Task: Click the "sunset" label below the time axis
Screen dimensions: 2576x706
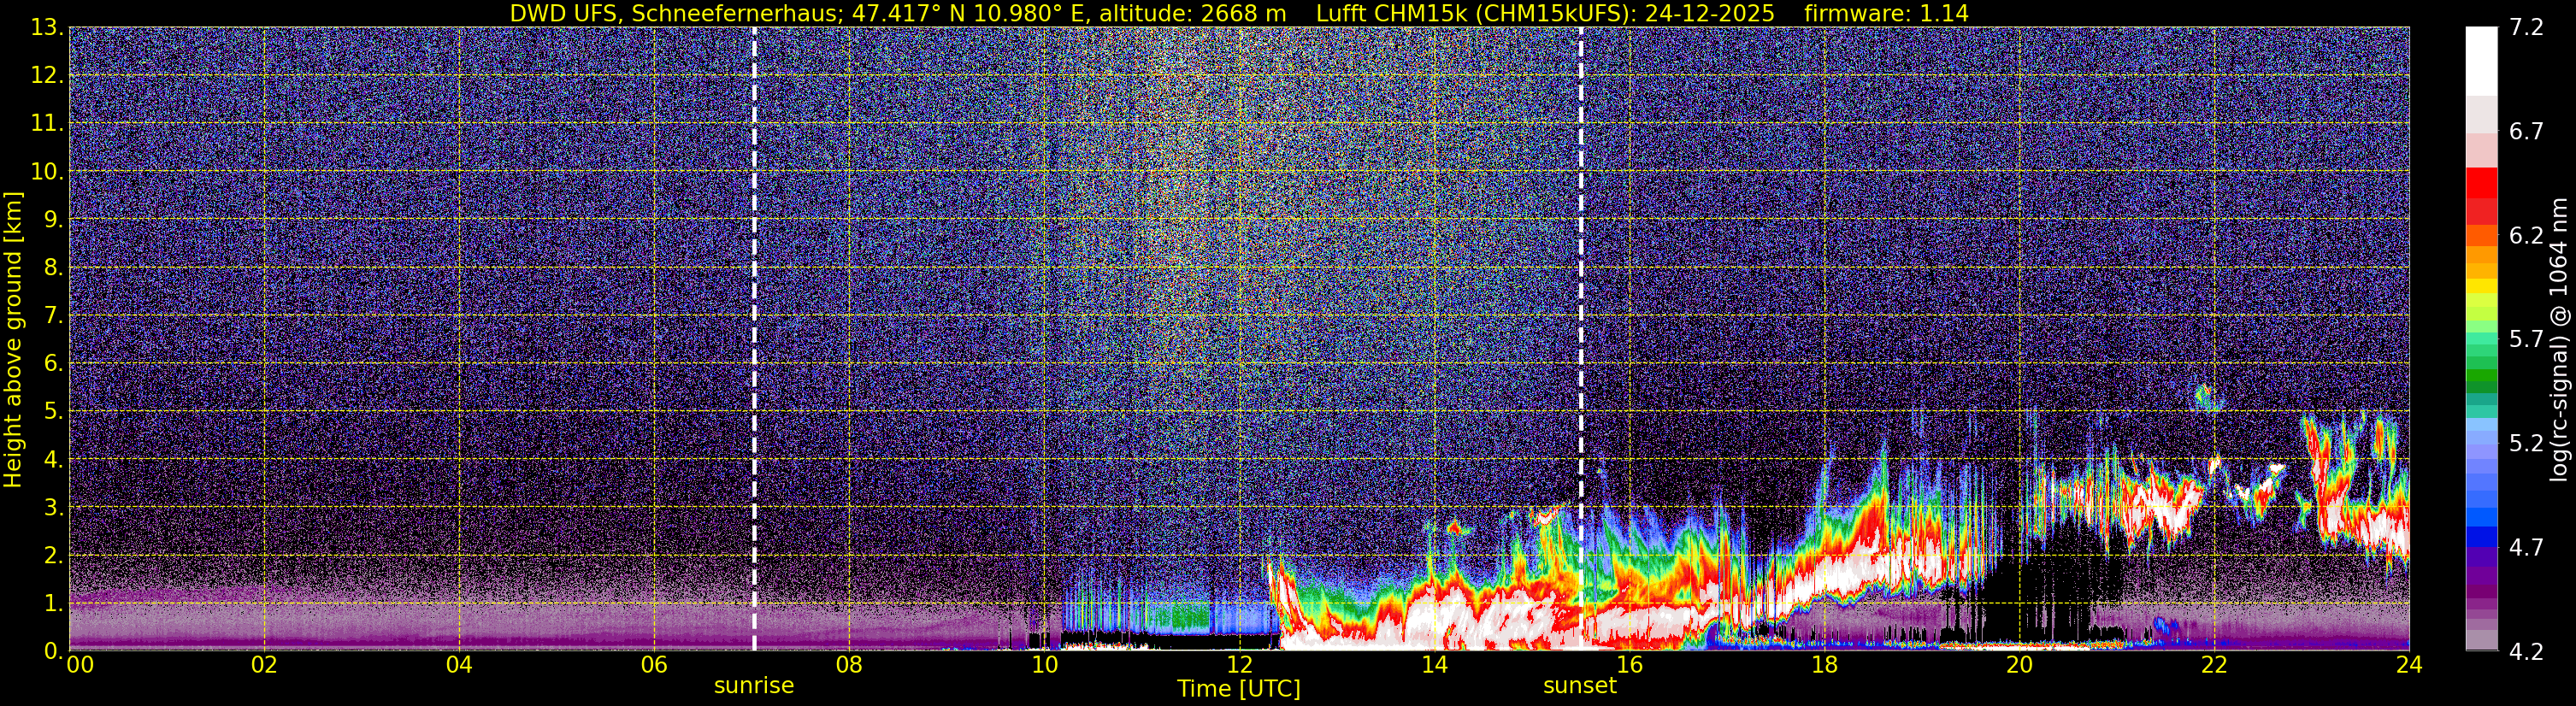Action: pyautogui.click(x=1580, y=686)
